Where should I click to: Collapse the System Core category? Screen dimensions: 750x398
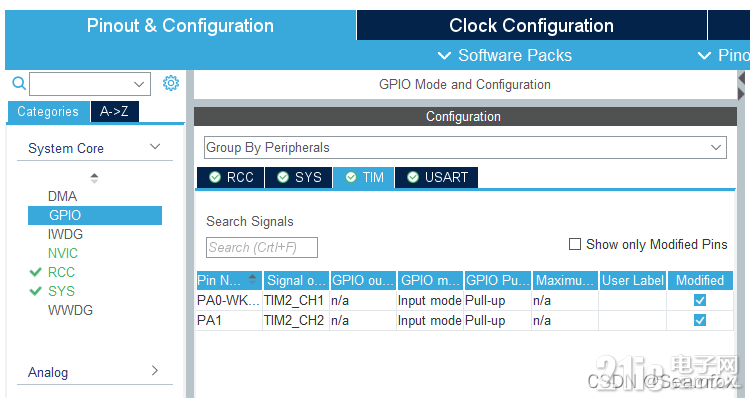pos(154,147)
